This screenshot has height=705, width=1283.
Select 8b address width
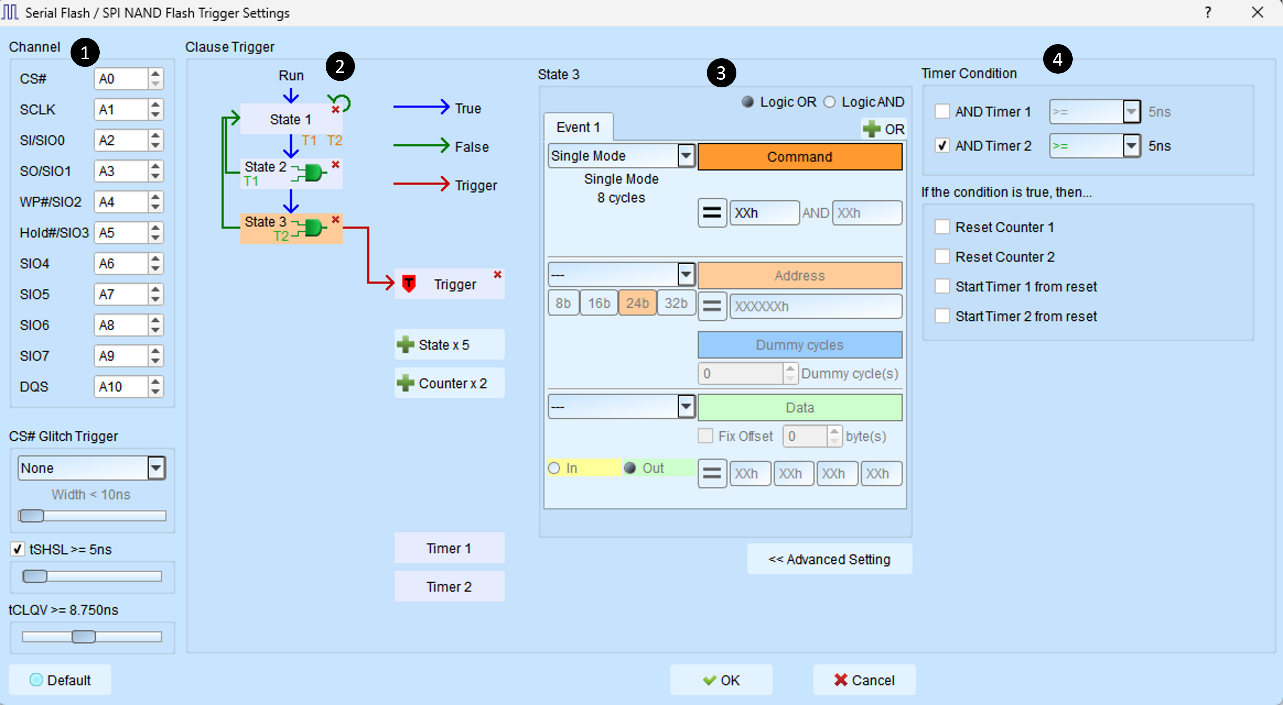(x=563, y=303)
